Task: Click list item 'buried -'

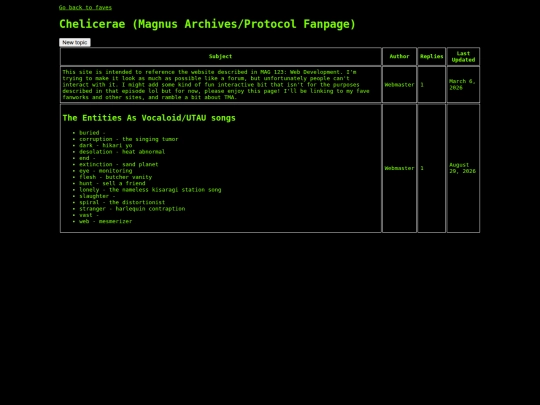Action: pyautogui.click(x=92, y=133)
